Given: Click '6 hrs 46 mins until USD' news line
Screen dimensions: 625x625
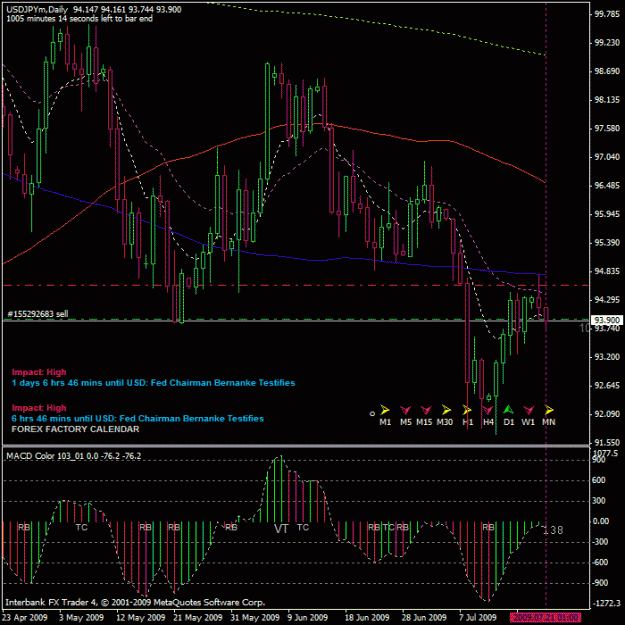Looking at the screenshot, I should click(x=138, y=419).
